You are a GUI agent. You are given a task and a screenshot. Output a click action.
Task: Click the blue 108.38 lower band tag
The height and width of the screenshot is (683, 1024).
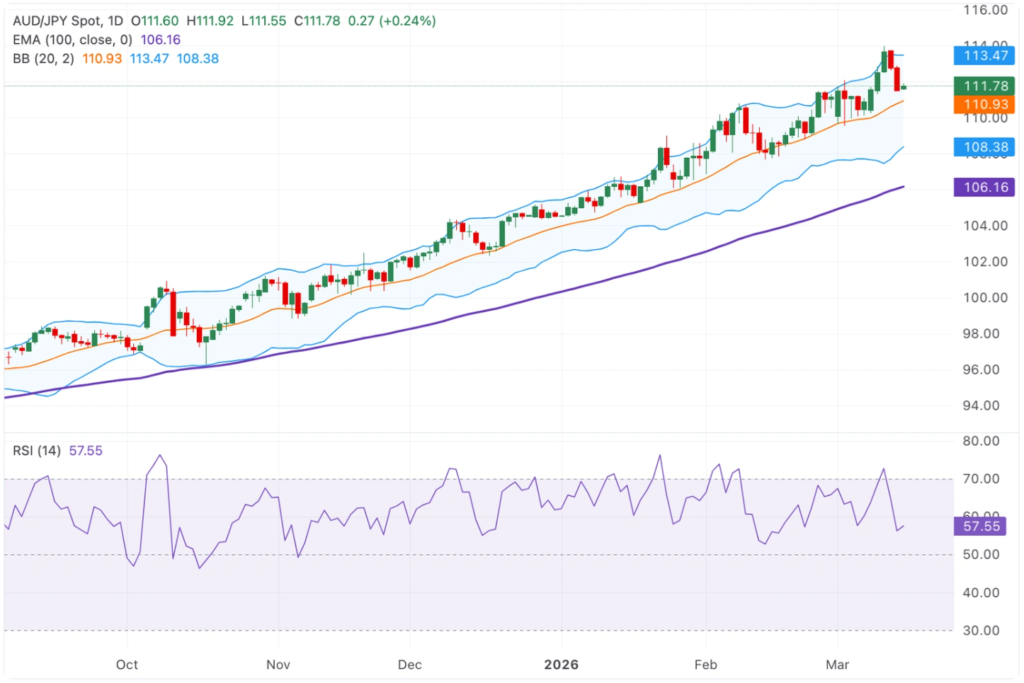(x=984, y=147)
